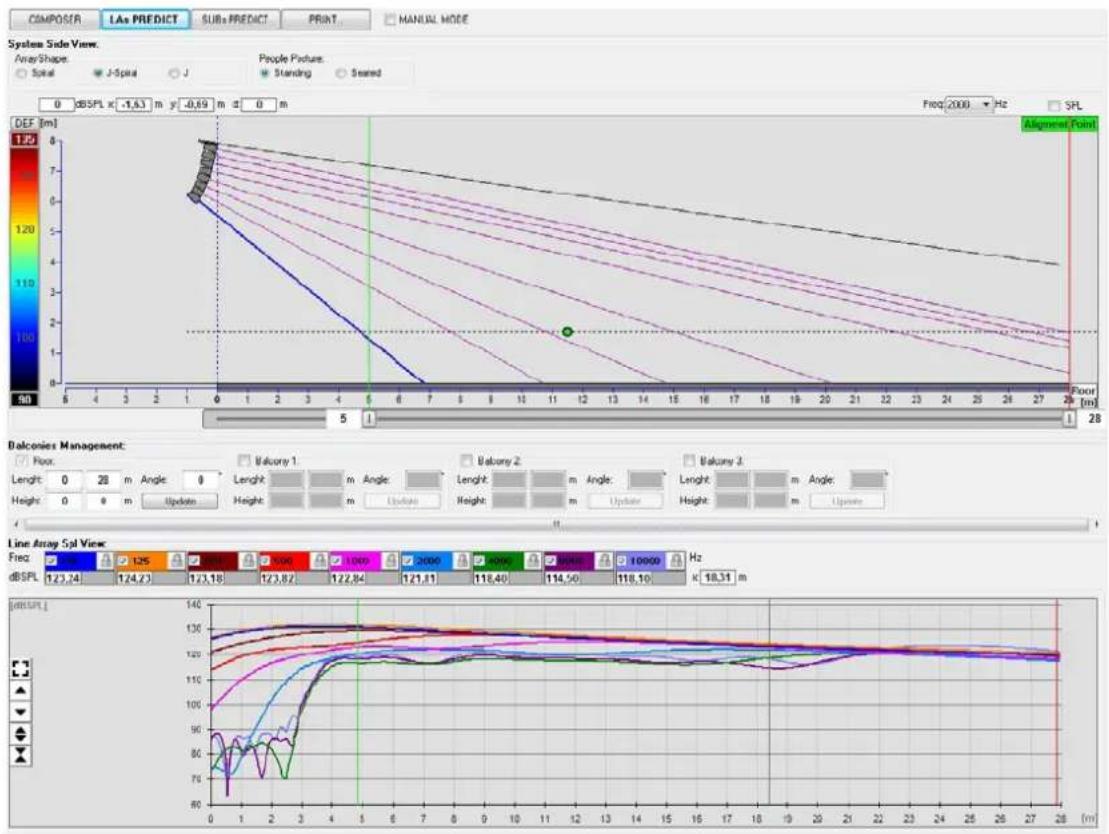Open the Print tab
The height and width of the screenshot is (834, 1109).
(x=325, y=19)
